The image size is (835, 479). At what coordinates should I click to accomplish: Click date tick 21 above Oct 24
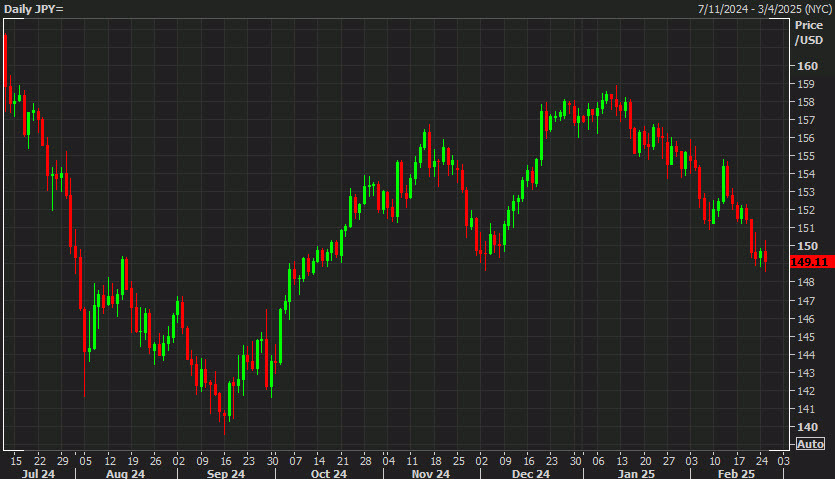click(x=342, y=461)
